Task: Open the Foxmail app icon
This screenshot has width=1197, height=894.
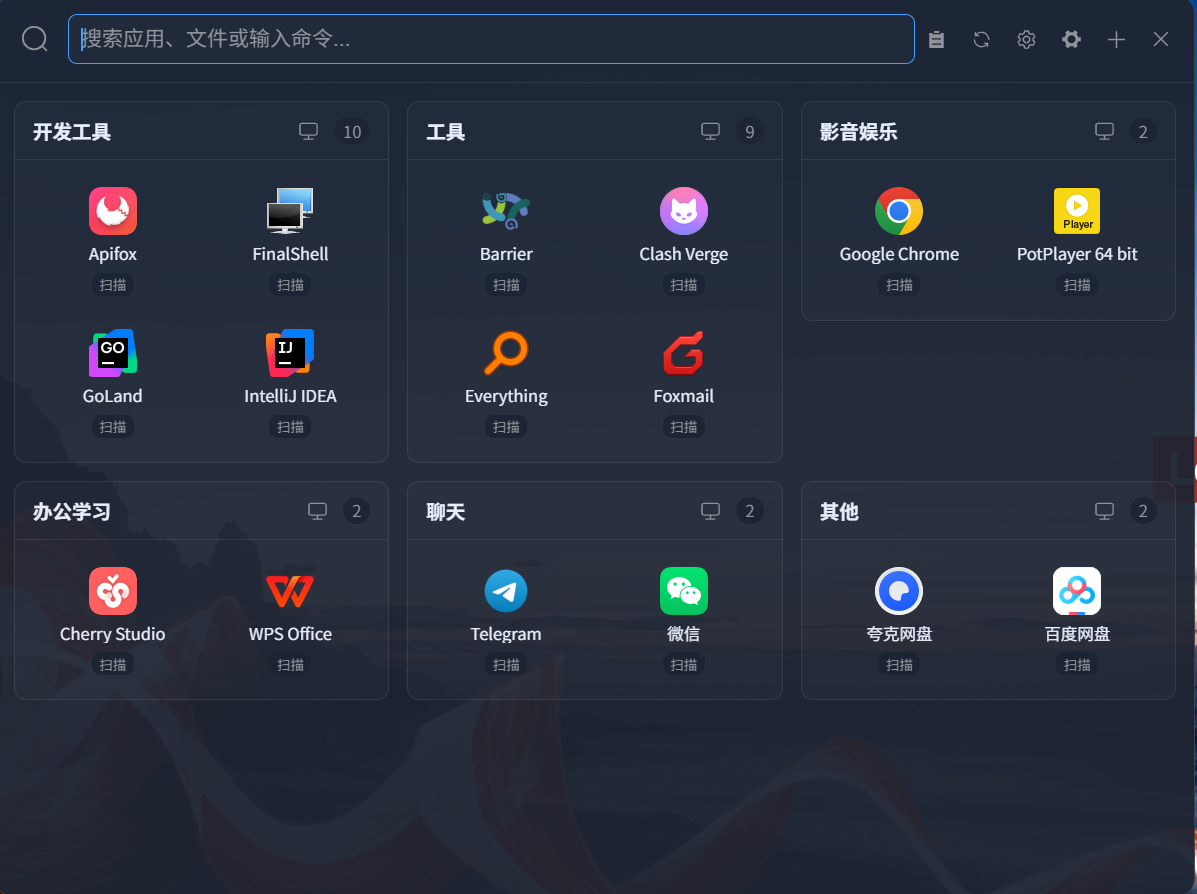Action: pyautogui.click(x=684, y=353)
